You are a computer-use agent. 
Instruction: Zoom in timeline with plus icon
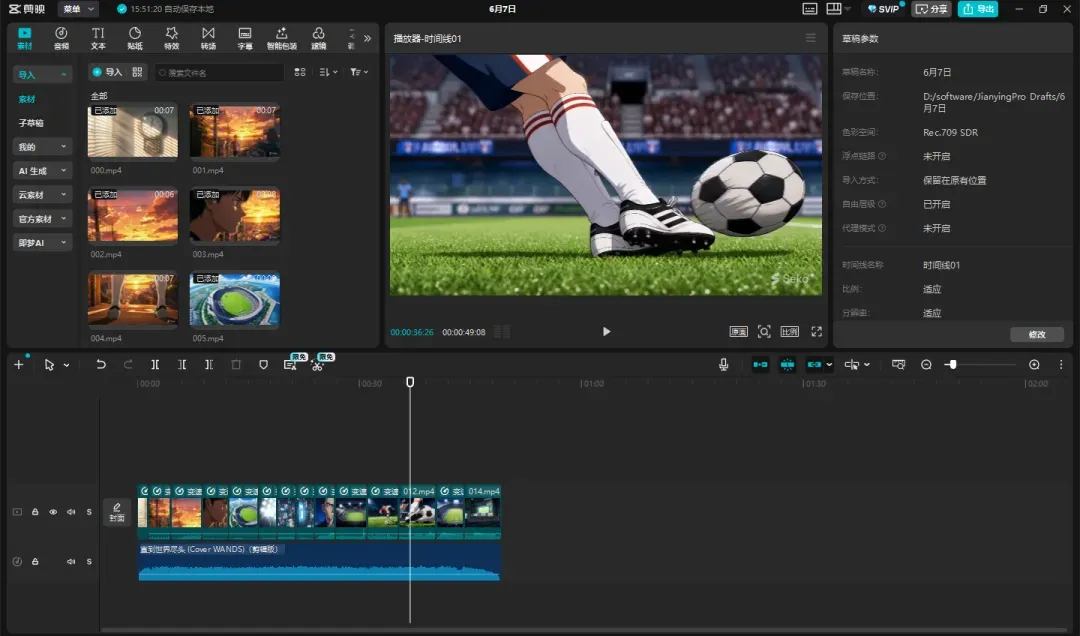[1034, 365]
